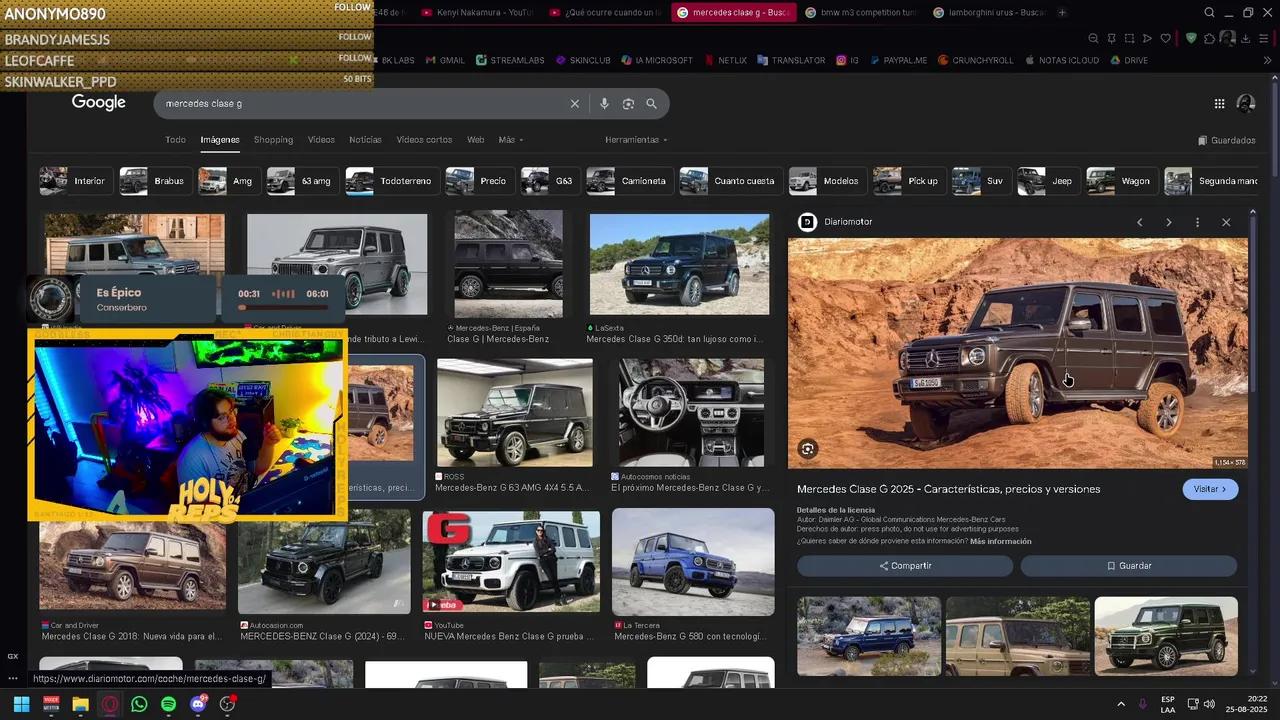The image size is (1280, 720).
Task: Open the Google apps grid
Action: coord(1219,103)
